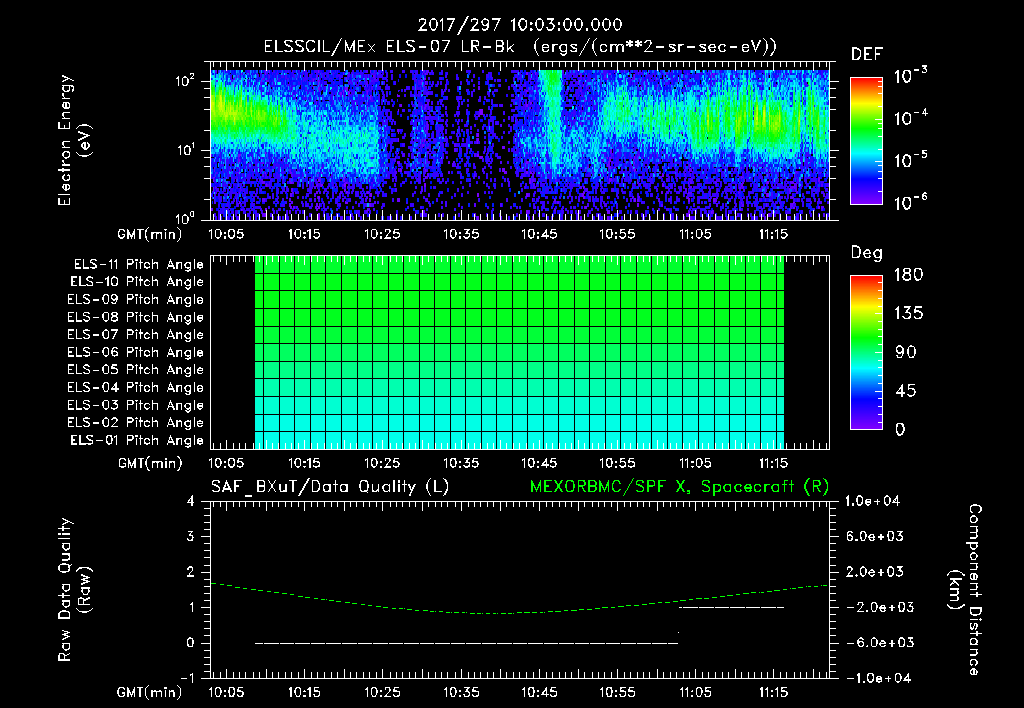Select the ELS-06 Pitch Angle row label

pyautogui.click(x=136, y=353)
